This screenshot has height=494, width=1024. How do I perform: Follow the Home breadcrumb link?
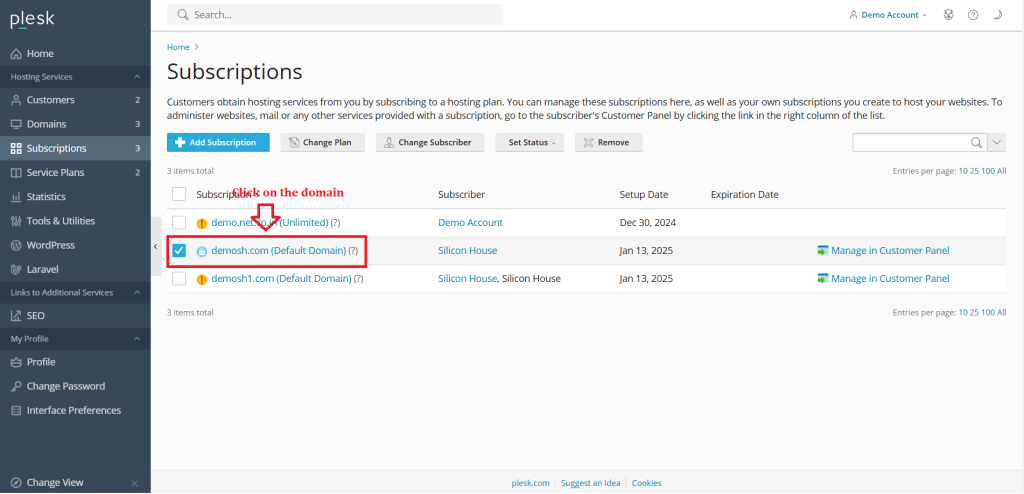coord(178,47)
